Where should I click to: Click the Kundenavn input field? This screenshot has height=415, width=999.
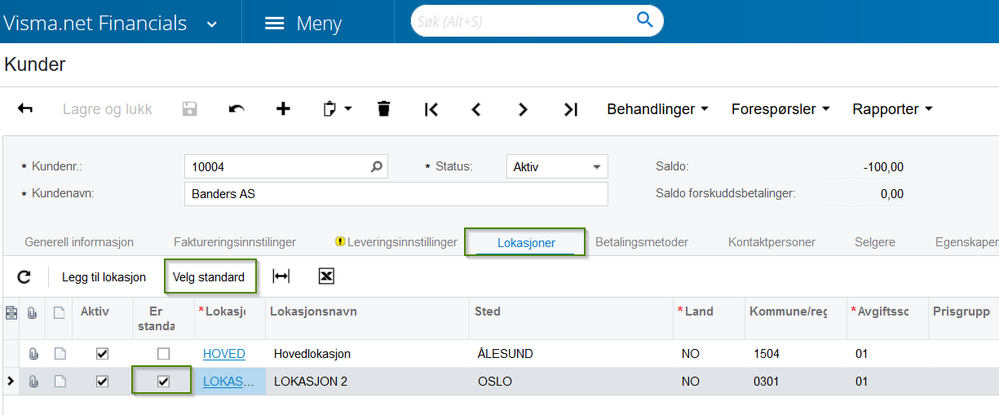coord(396,193)
